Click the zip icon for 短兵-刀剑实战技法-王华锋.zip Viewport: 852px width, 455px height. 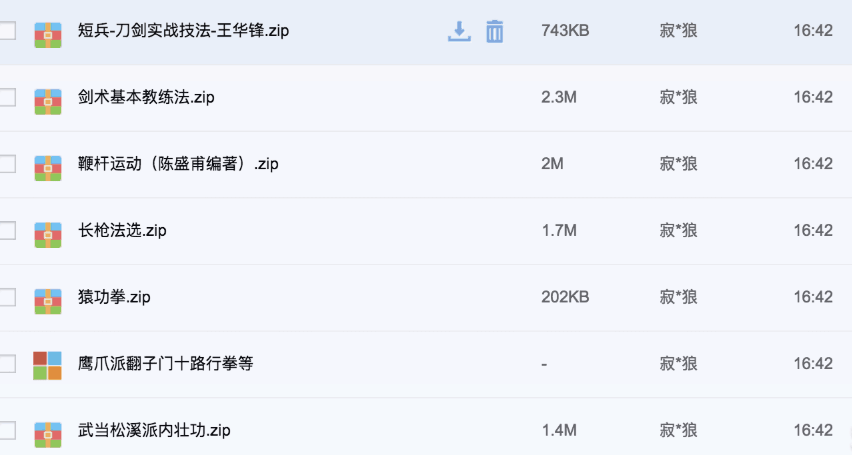pyautogui.click(x=48, y=35)
